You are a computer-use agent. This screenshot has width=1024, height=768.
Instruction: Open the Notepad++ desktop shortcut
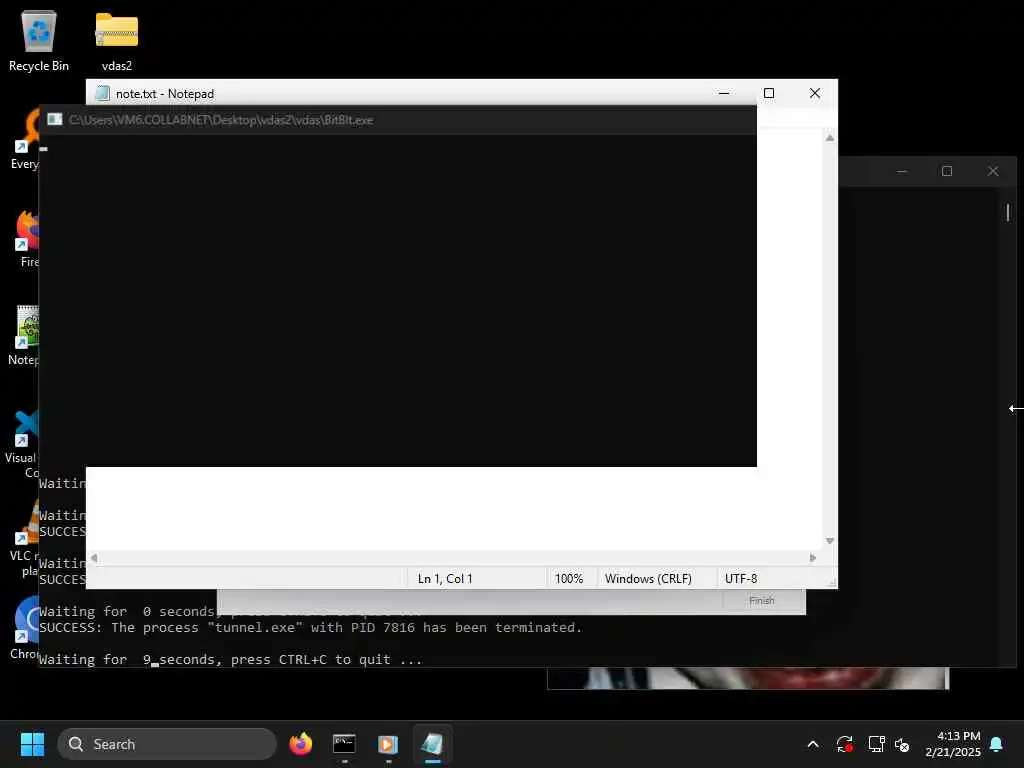tap(24, 335)
